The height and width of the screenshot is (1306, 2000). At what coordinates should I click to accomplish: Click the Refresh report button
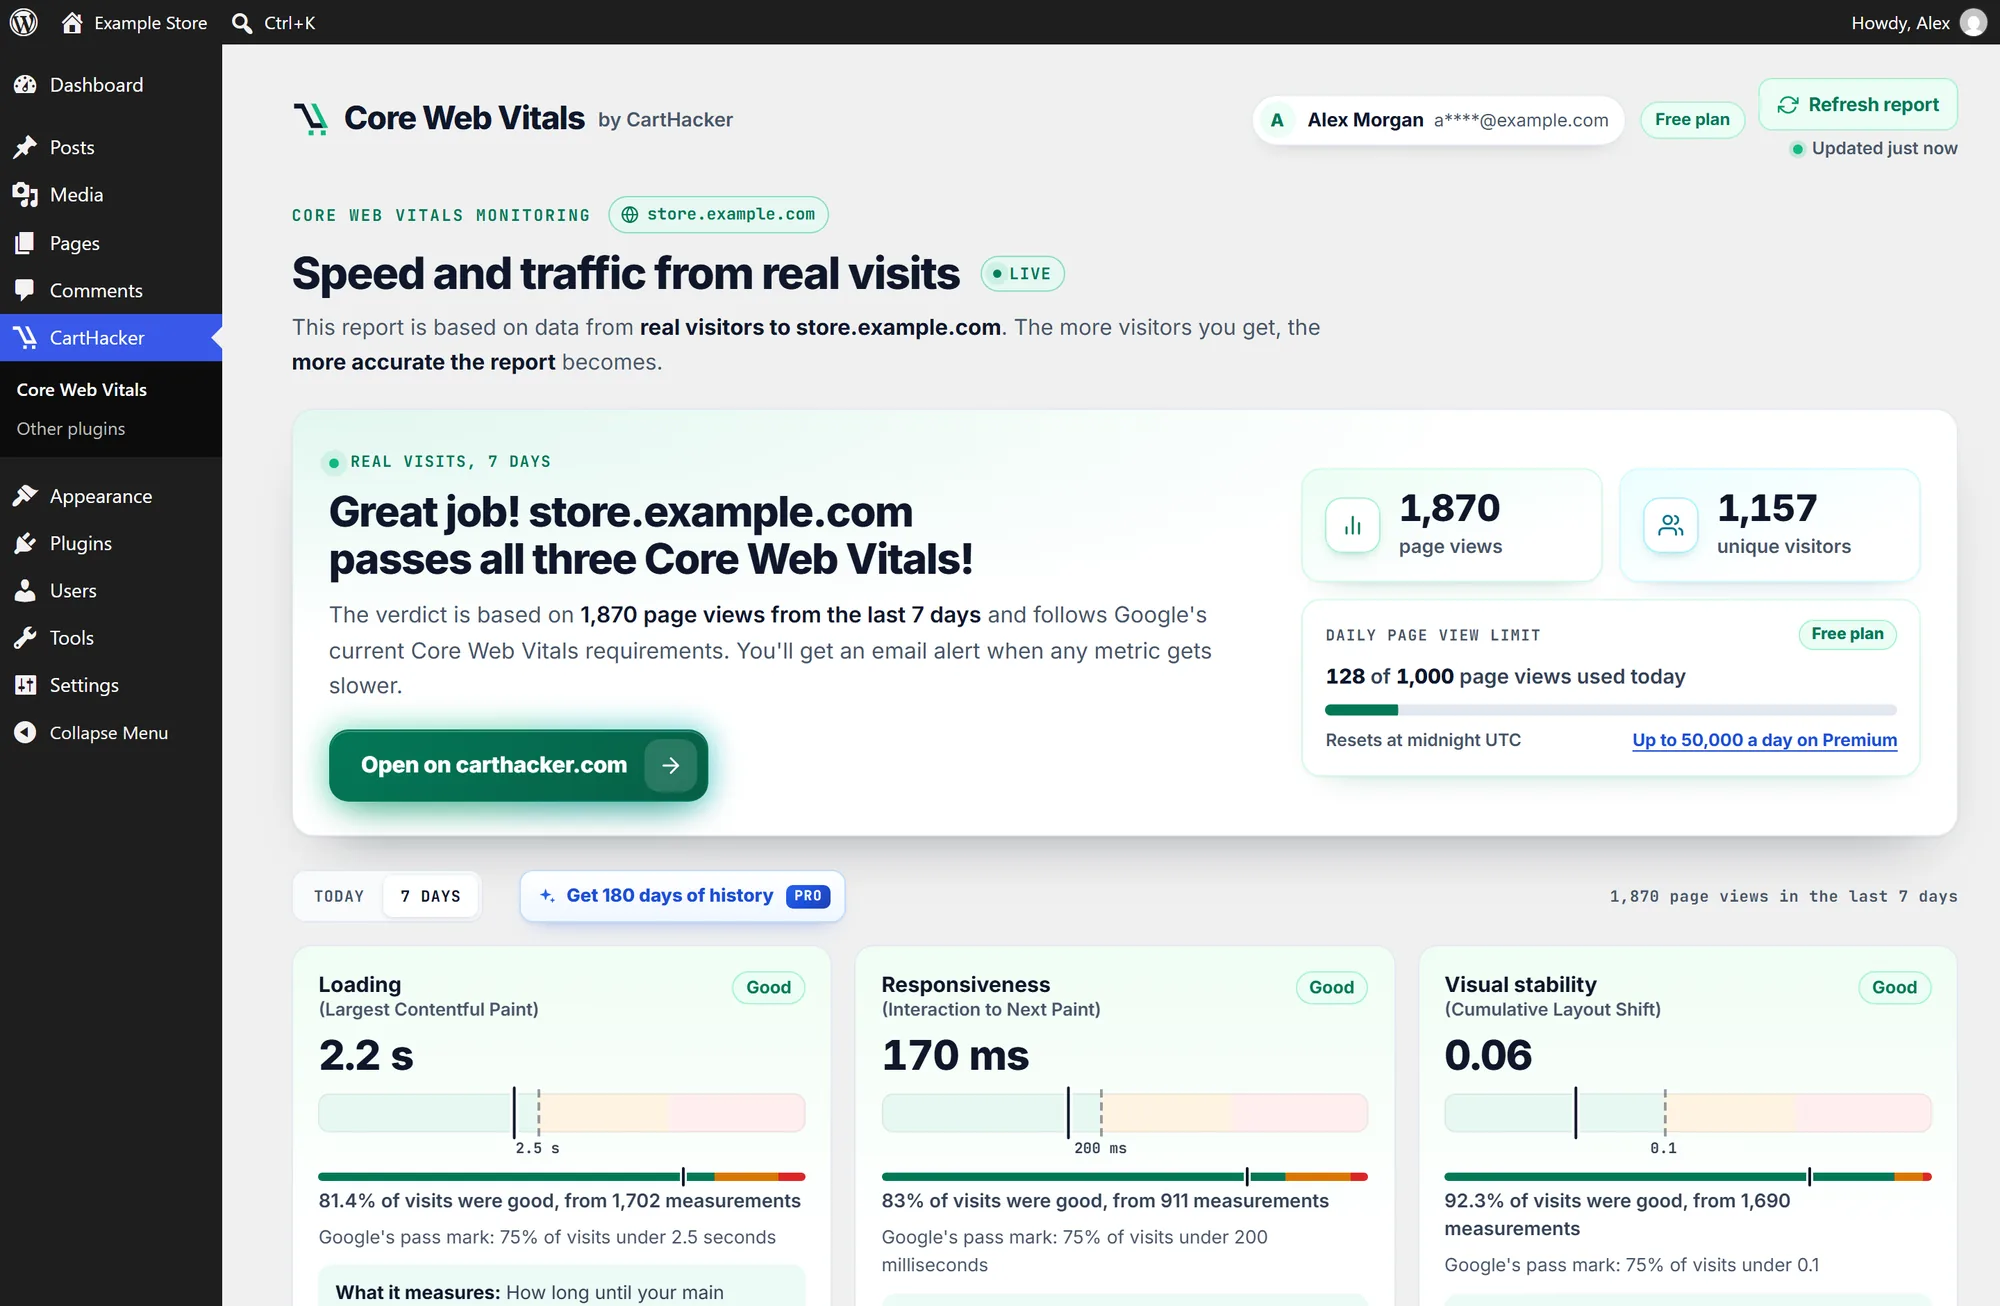tap(1858, 105)
